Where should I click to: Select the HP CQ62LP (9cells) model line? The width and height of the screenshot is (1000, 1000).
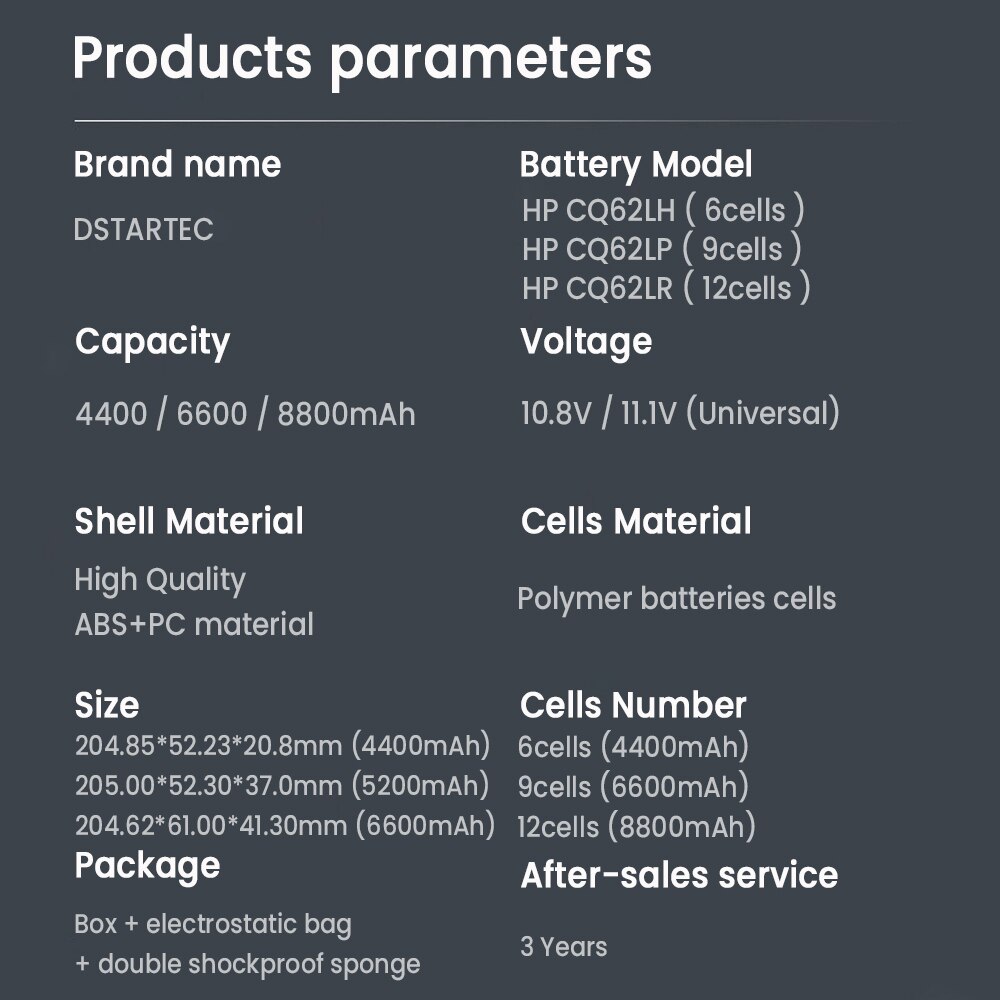pyautogui.click(x=662, y=249)
